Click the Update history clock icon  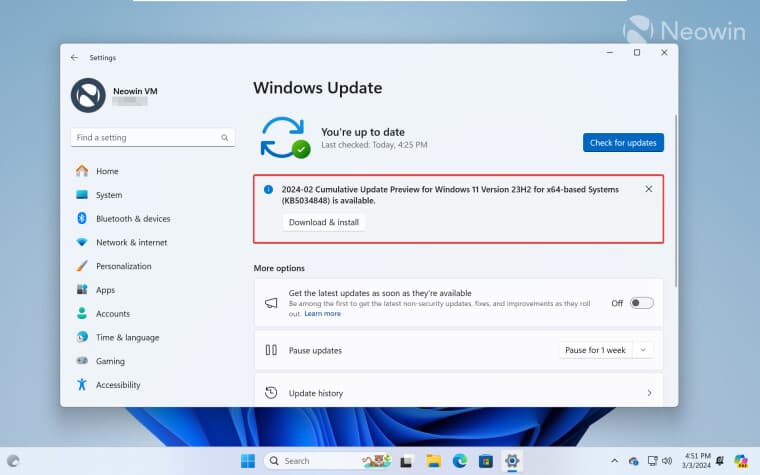coord(271,393)
